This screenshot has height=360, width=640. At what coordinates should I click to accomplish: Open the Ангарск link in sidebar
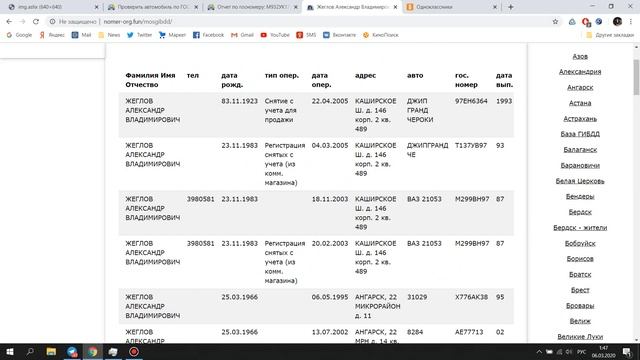580,87
